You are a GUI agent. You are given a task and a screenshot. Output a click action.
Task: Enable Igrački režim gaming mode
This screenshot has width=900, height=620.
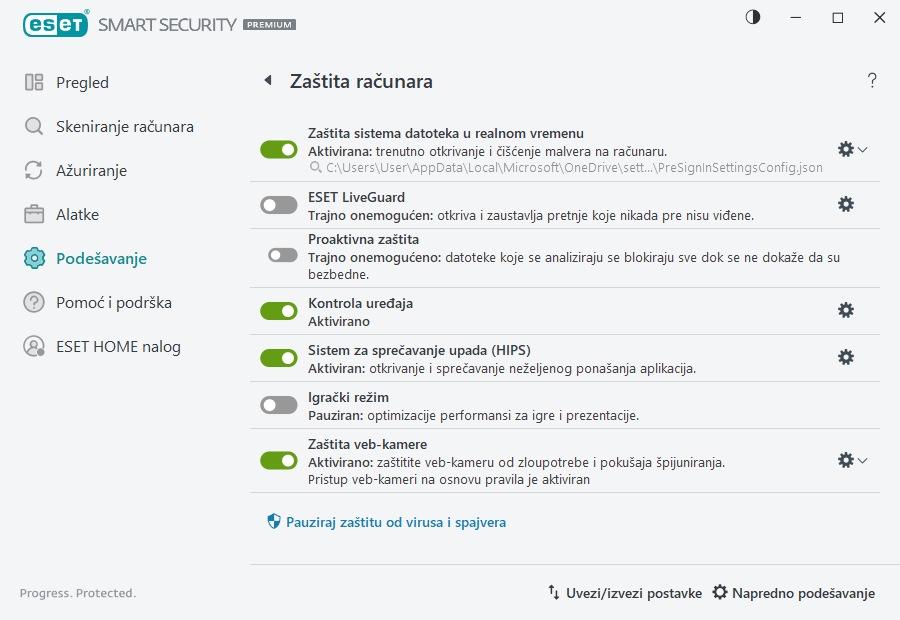click(278, 405)
